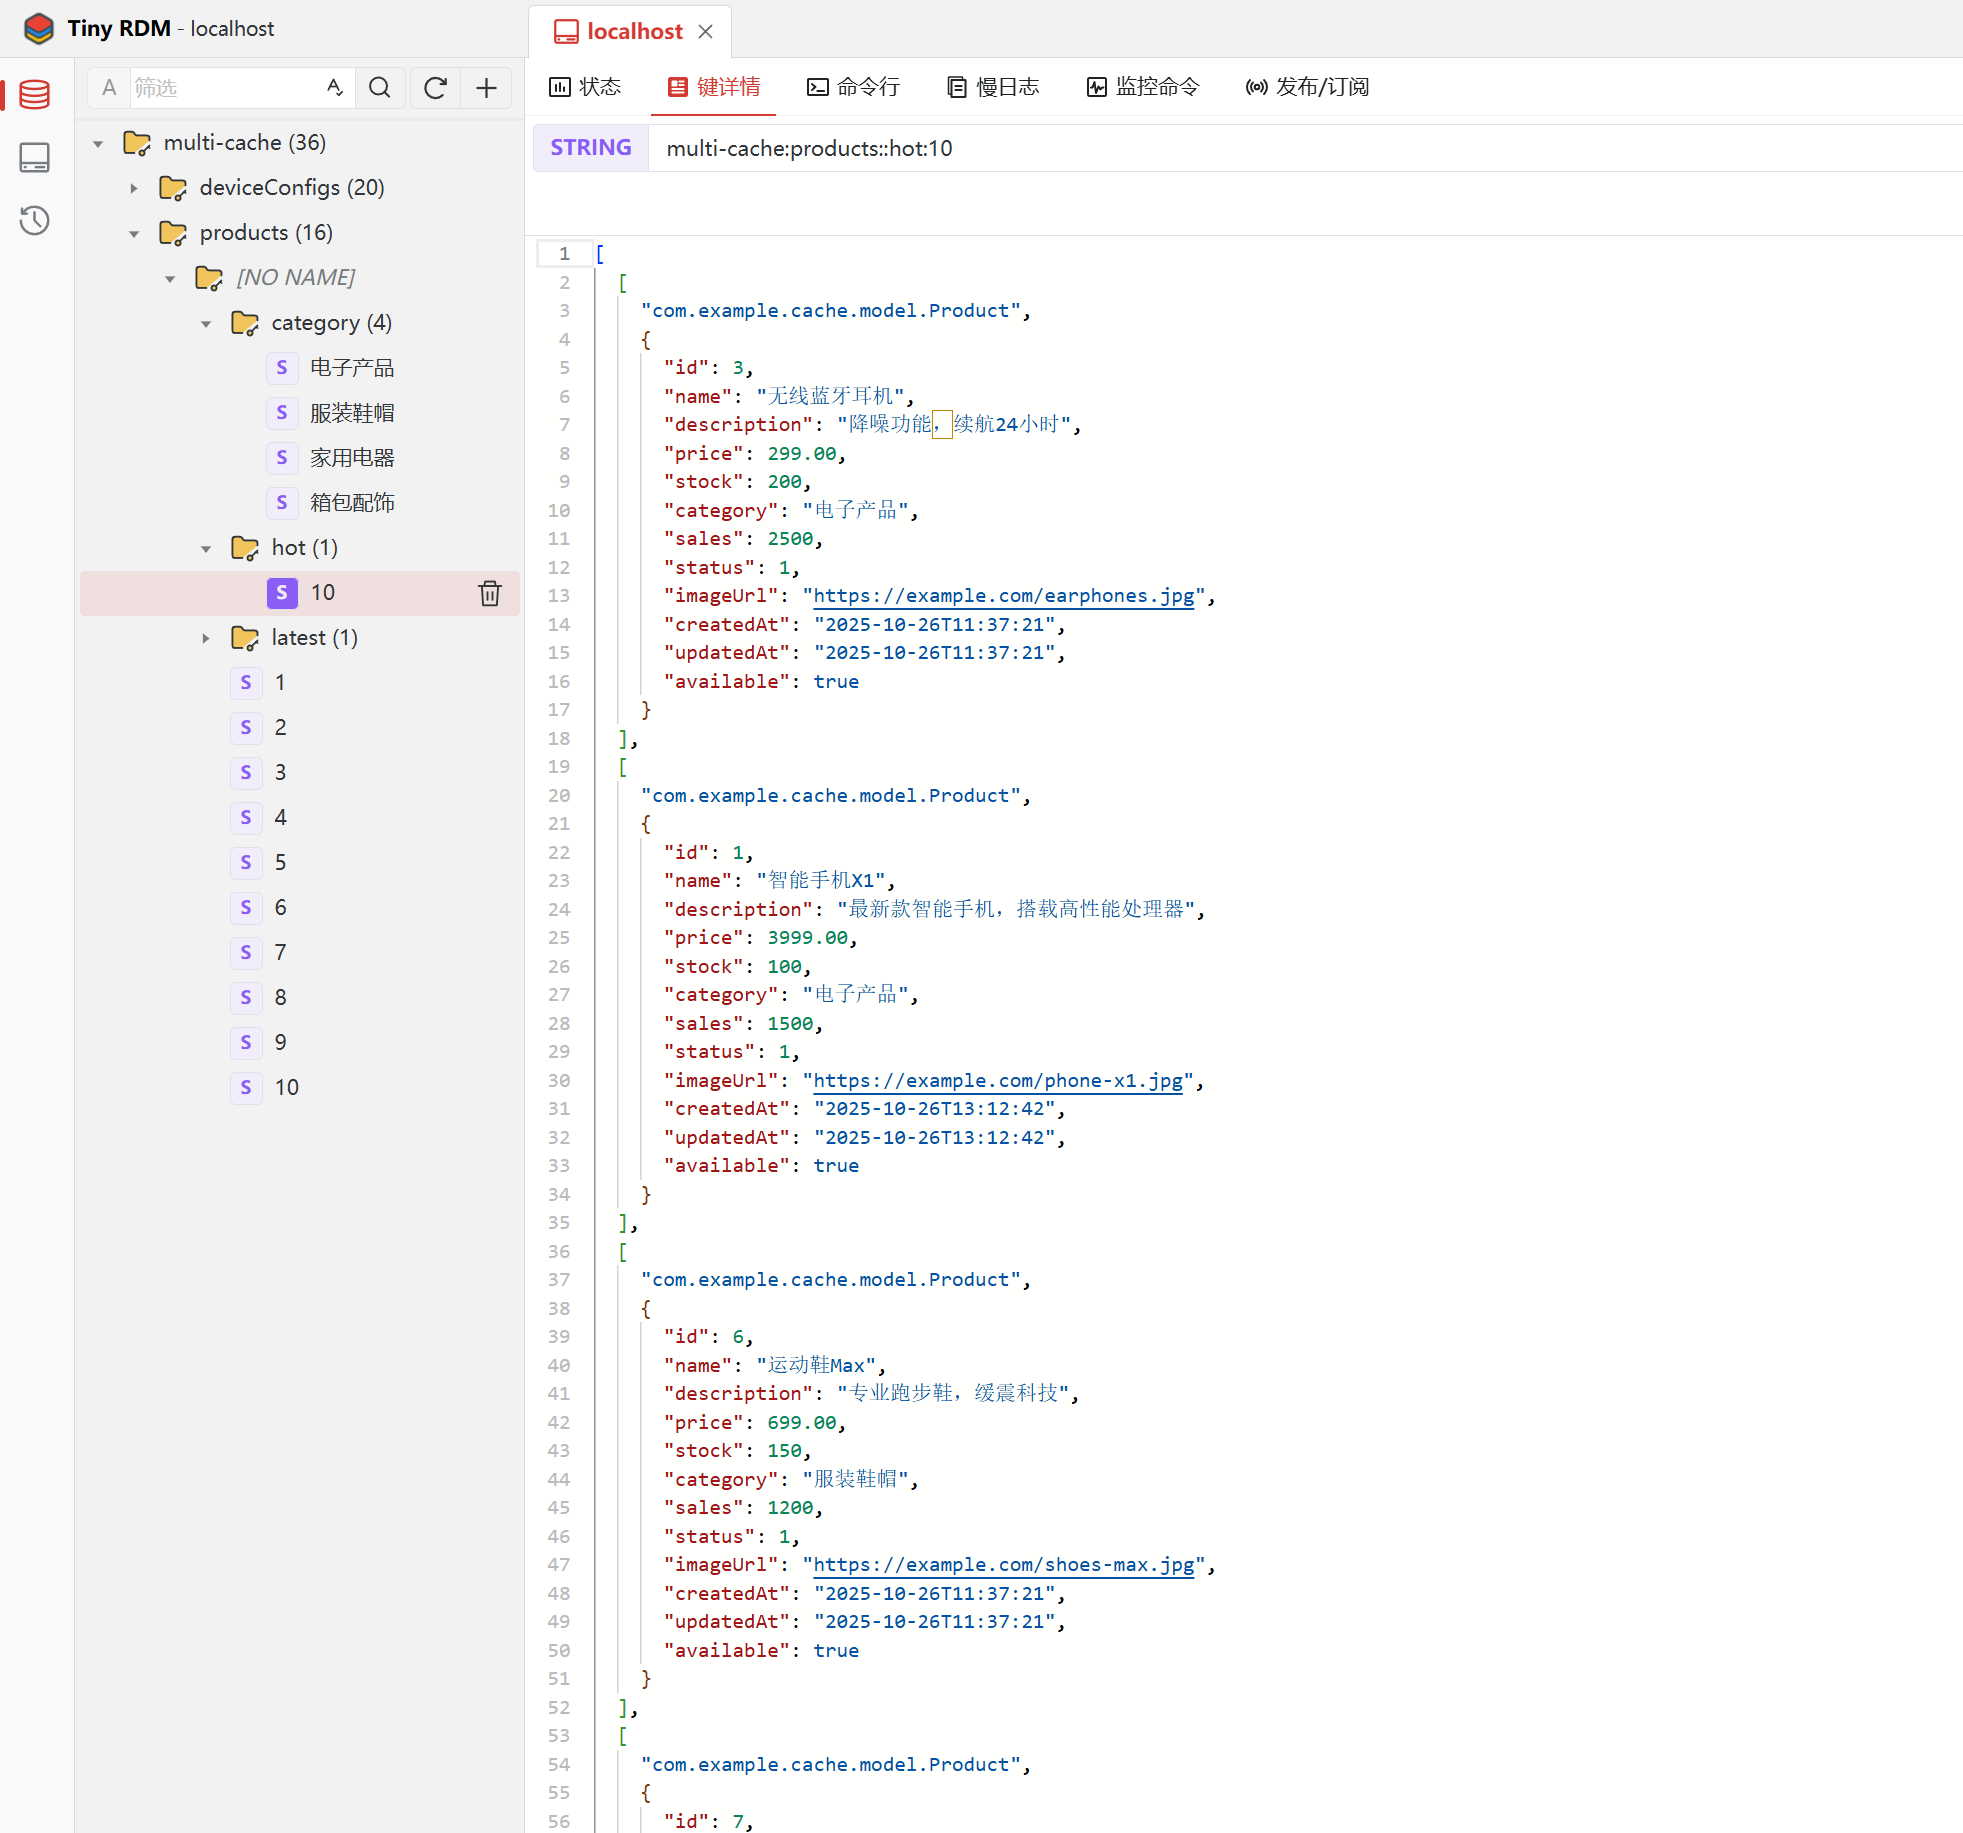
Task: Delete key 10 with trash icon
Action: coord(489,593)
